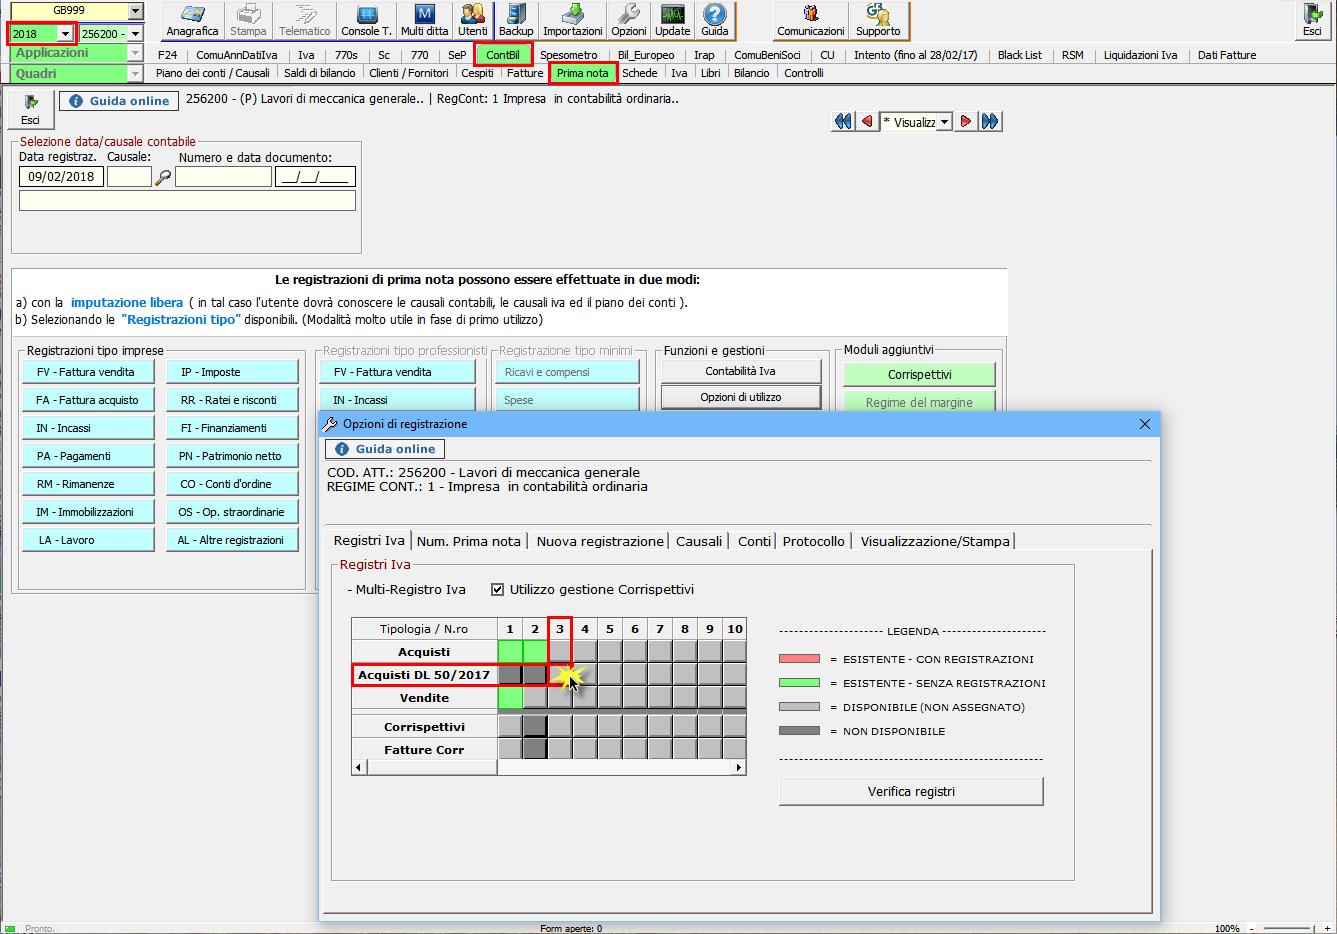Click the Verifica registri button
Viewport: 1337px width, 934px height.
(x=910, y=791)
